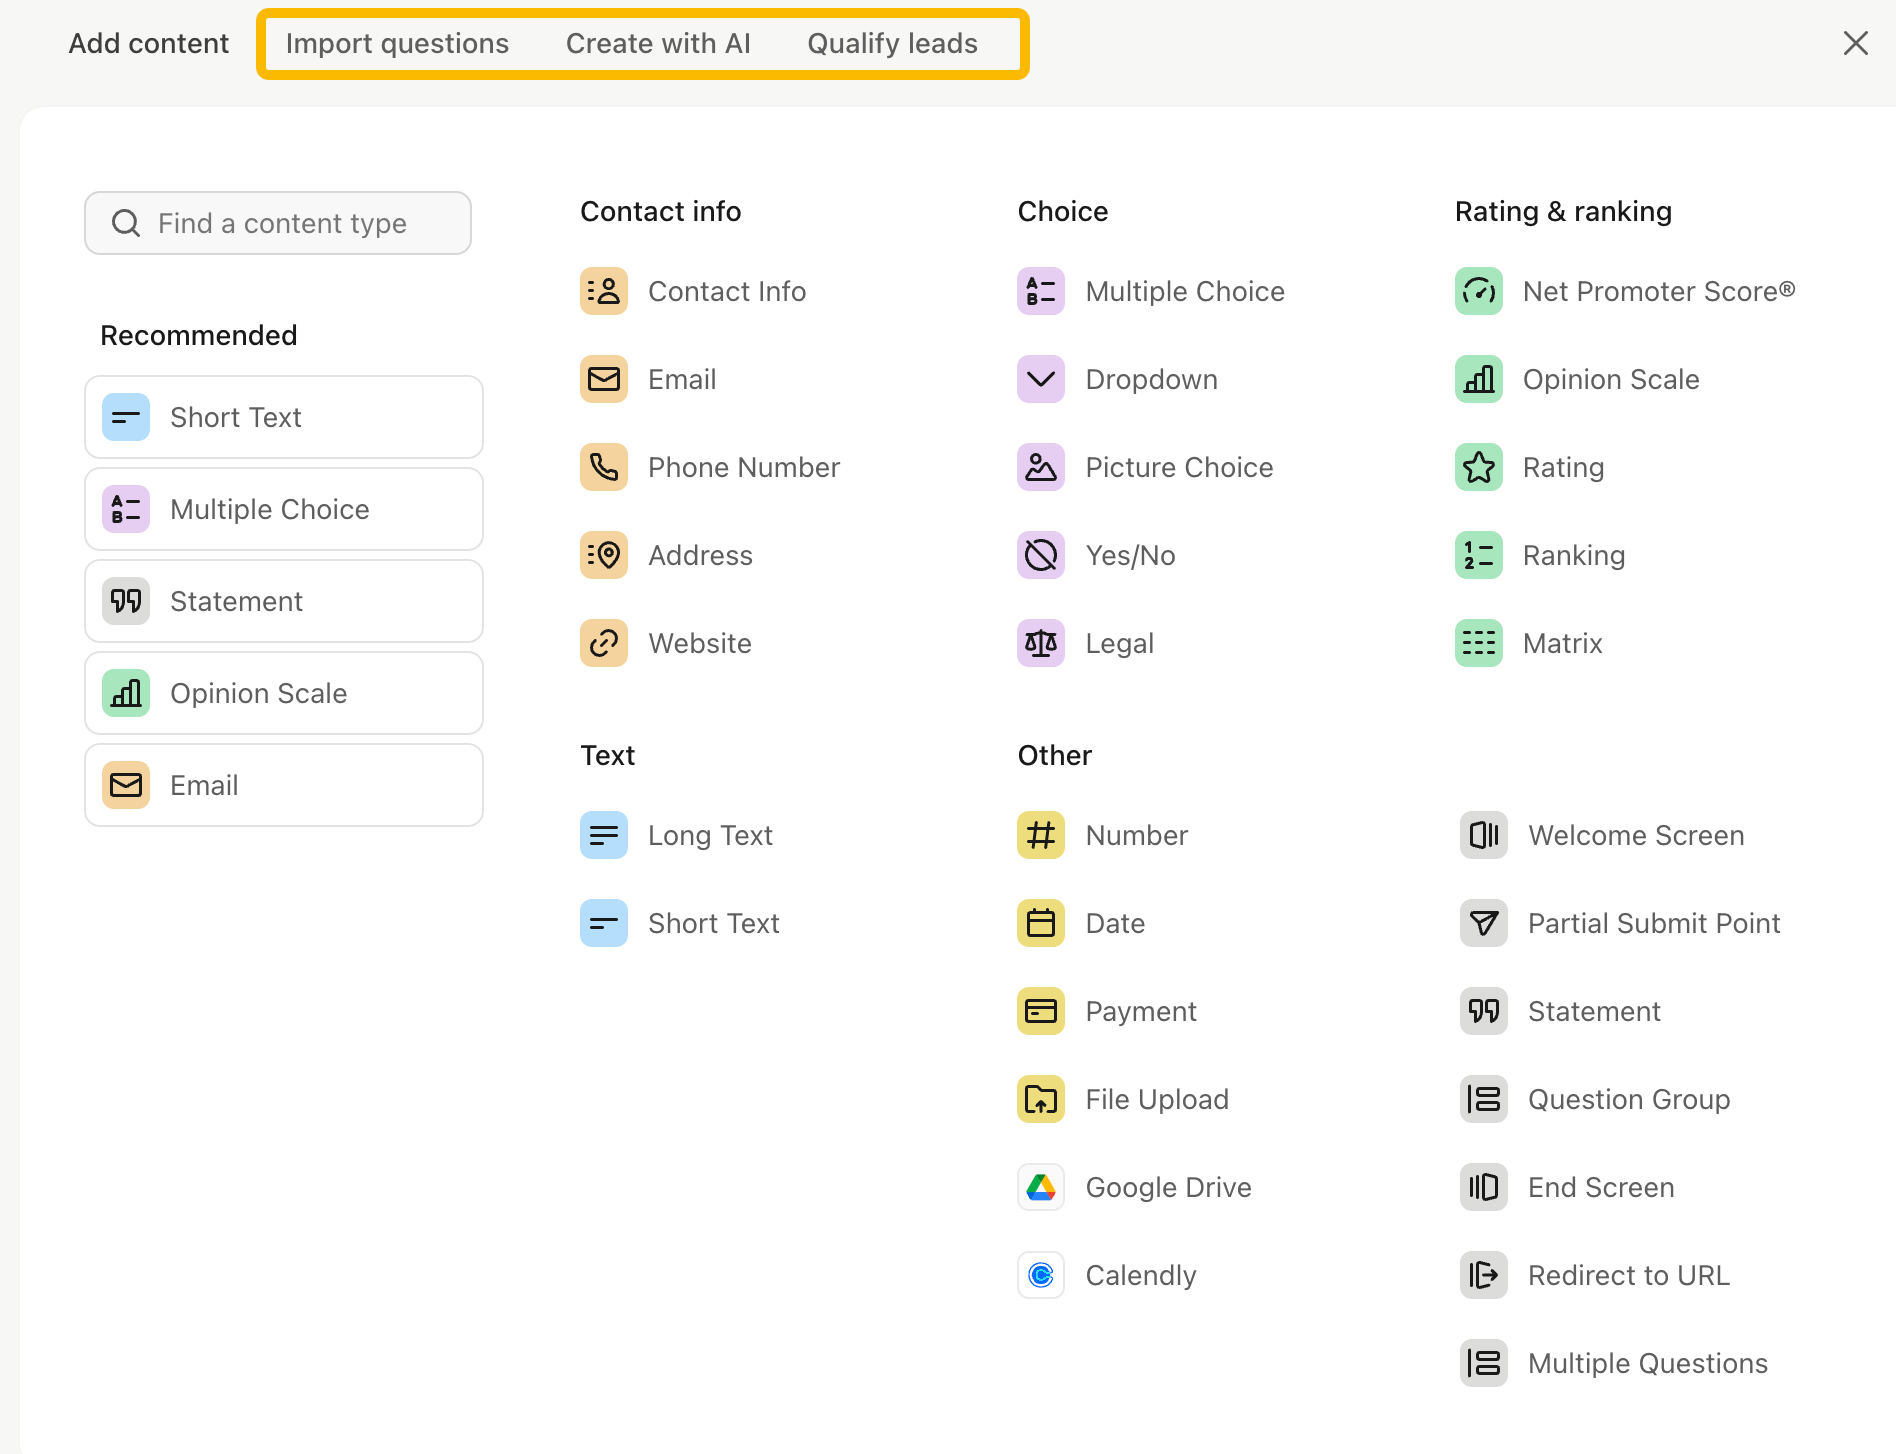
Task: Click the Date calendar icon
Action: (1041, 923)
